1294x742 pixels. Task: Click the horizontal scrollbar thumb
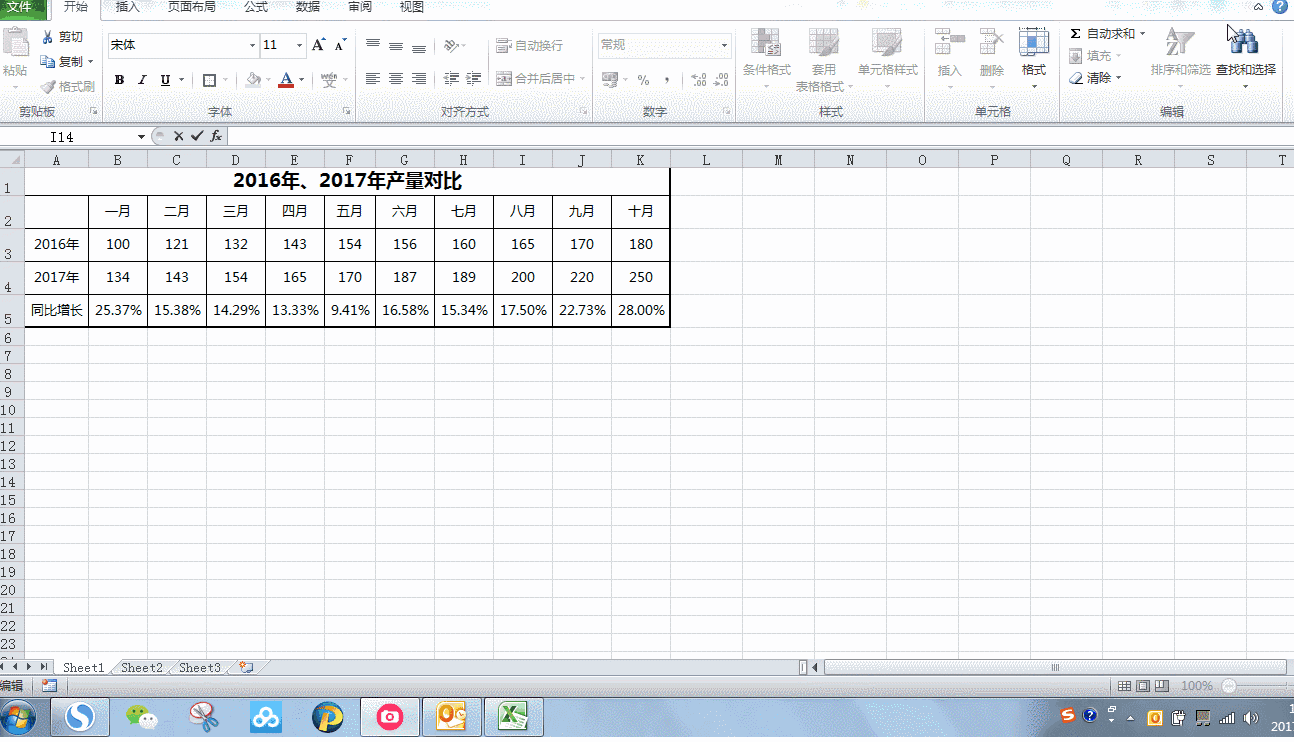coord(1055,667)
